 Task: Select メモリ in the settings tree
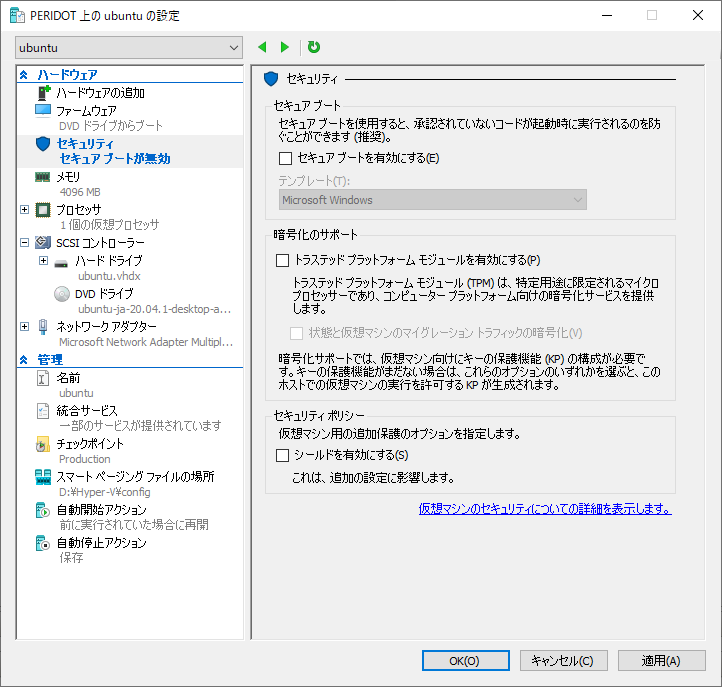pyautogui.click(x=68, y=177)
